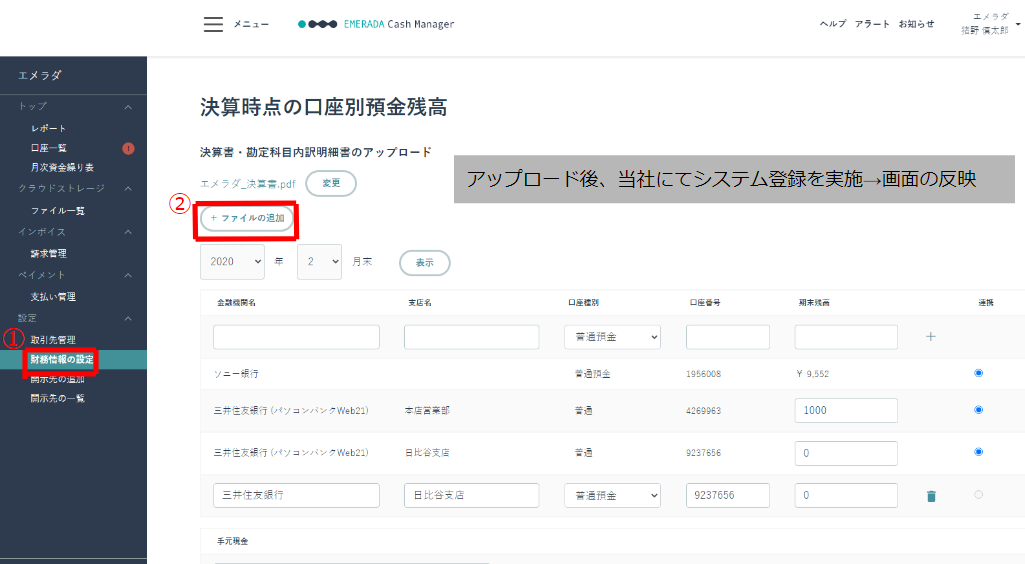Open account type dropdown in 三井住友銀行 editable row

click(x=613, y=495)
